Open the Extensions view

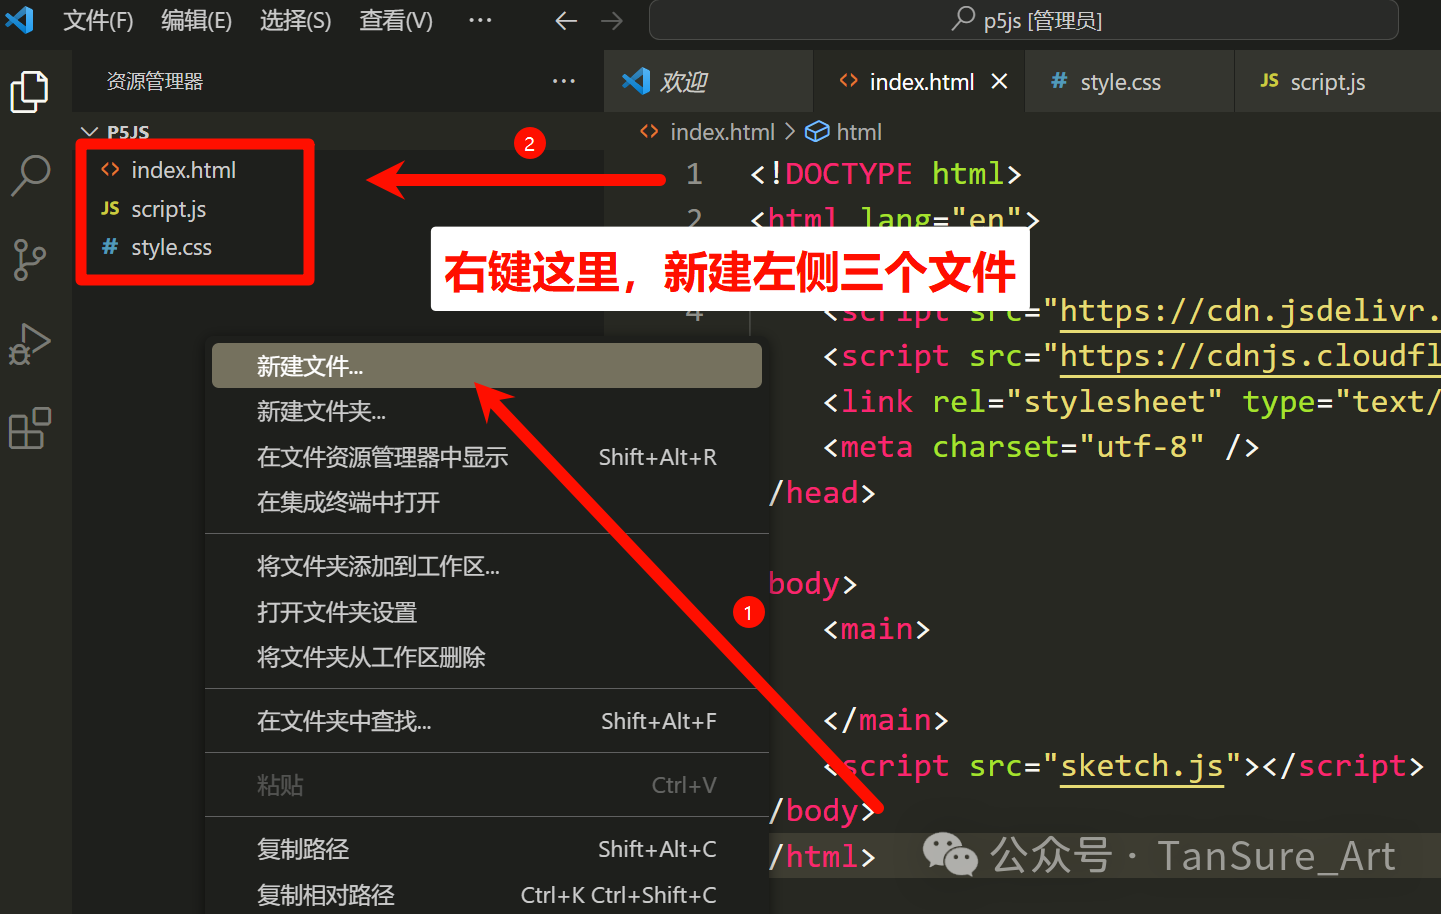click(29, 429)
